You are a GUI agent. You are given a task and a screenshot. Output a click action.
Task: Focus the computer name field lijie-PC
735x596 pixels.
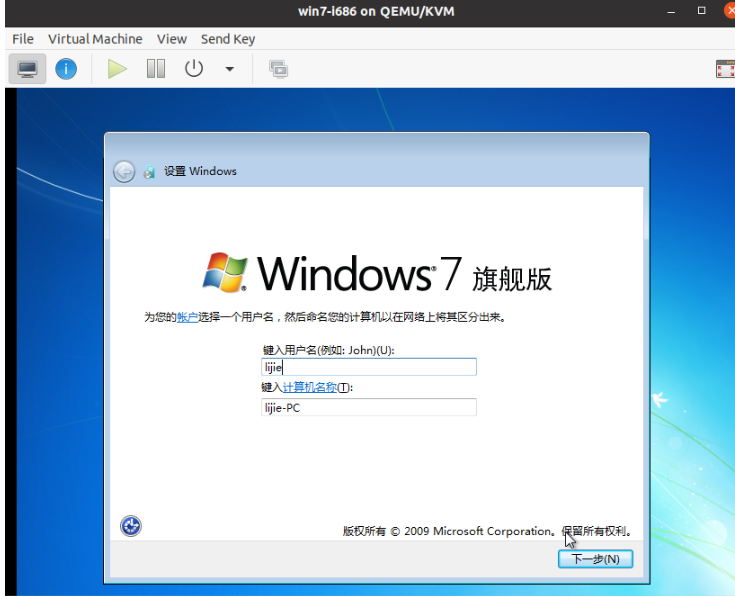click(x=369, y=407)
